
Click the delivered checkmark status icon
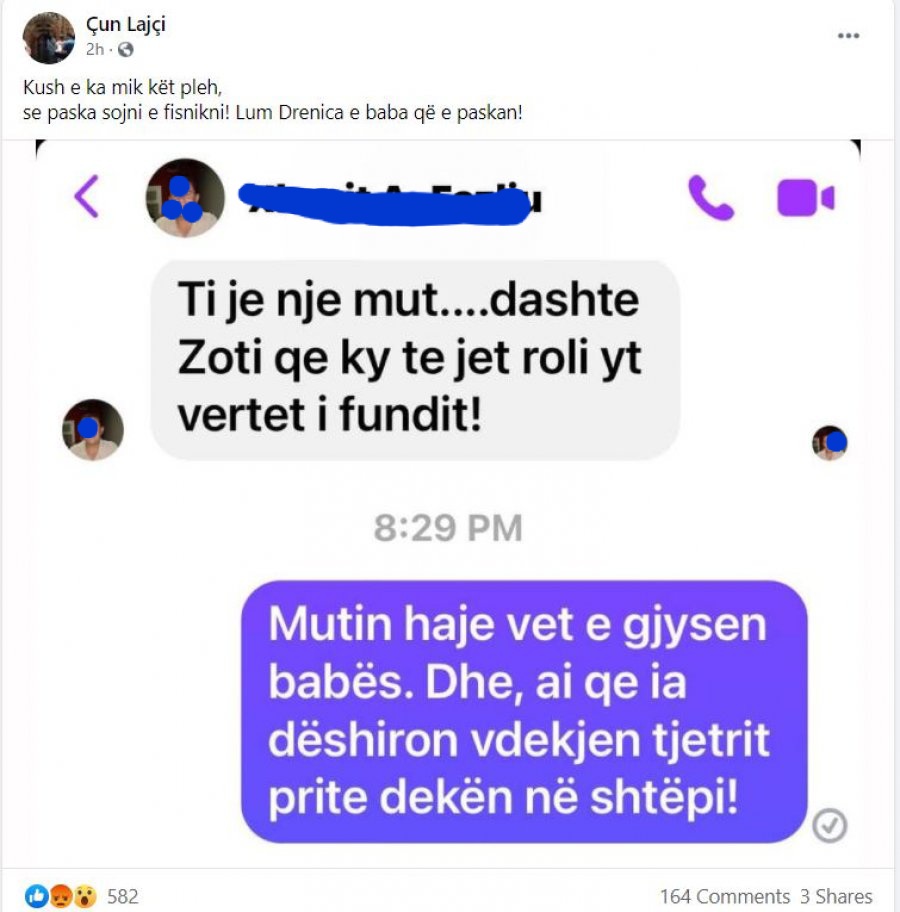(x=829, y=825)
